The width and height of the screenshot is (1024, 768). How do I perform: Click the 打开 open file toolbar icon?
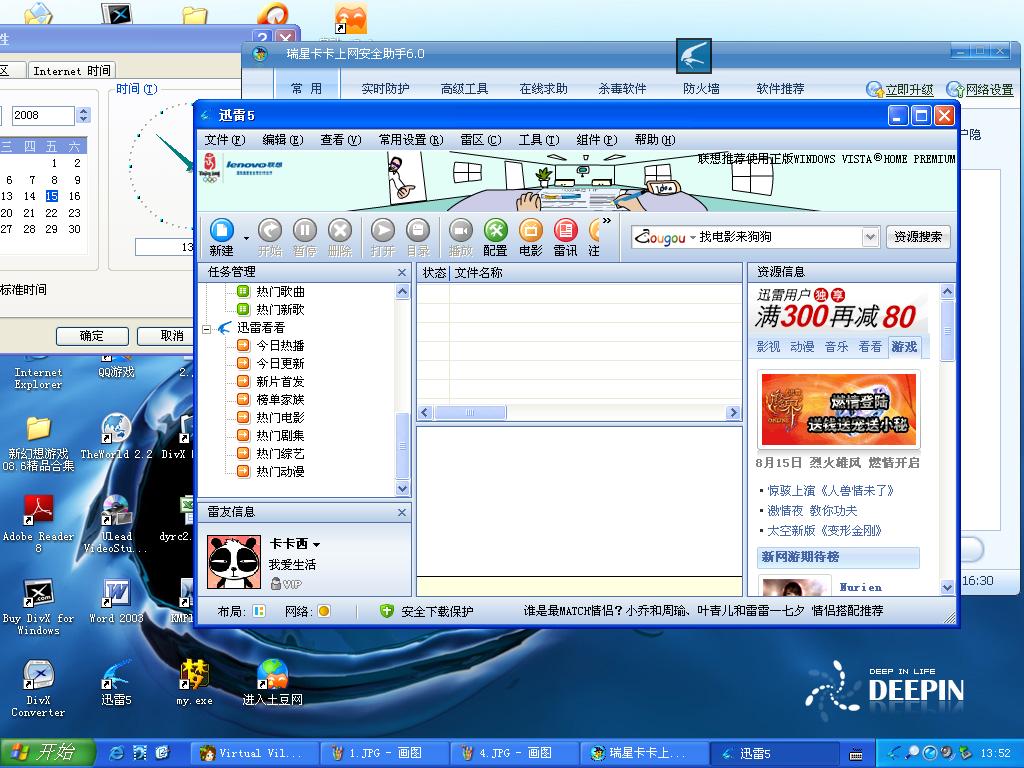(383, 238)
